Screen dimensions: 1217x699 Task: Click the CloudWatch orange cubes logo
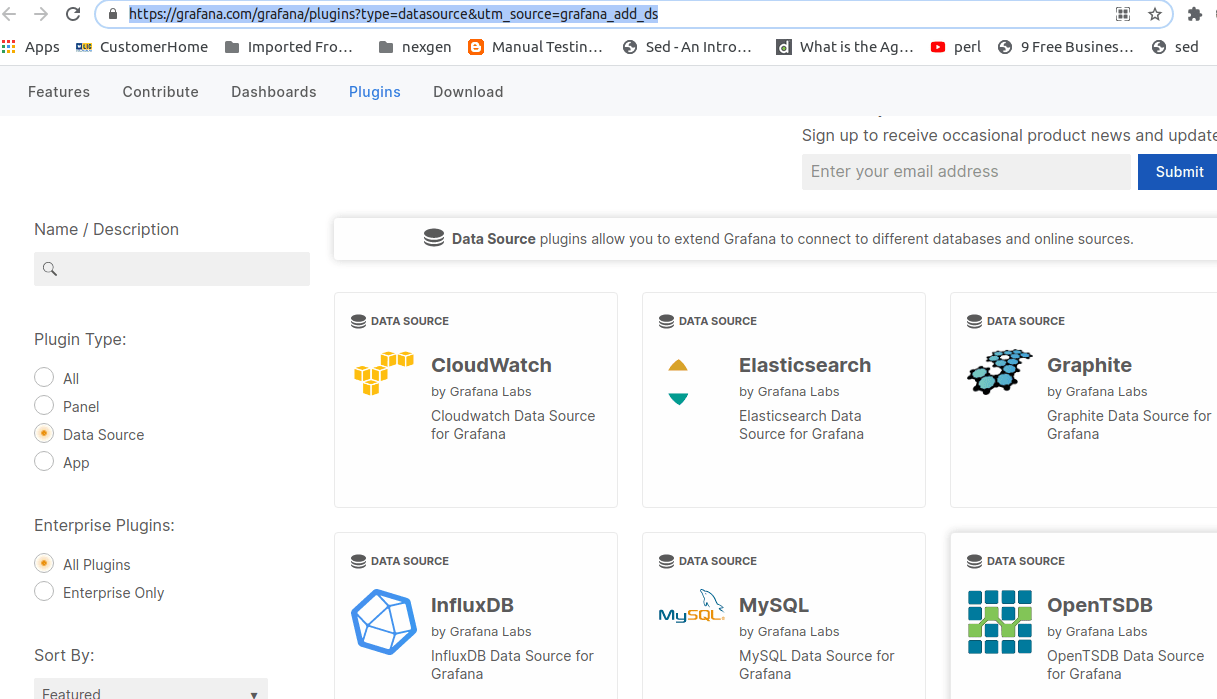(x=384, y=373)
